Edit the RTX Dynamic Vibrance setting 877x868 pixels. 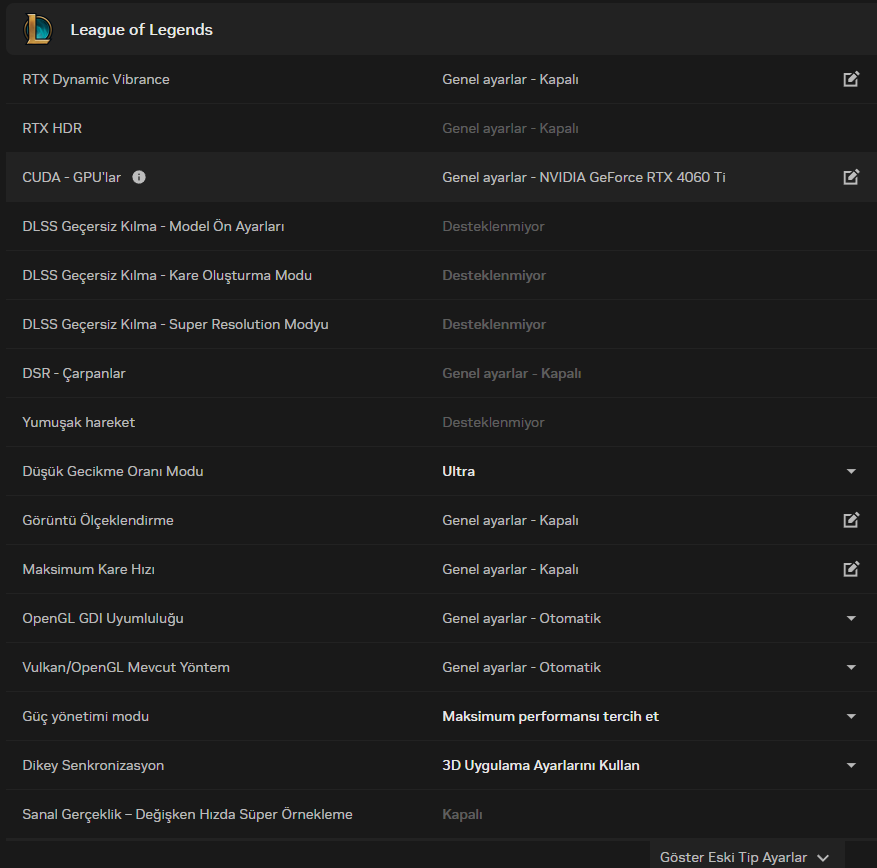(x=851, y=79)
